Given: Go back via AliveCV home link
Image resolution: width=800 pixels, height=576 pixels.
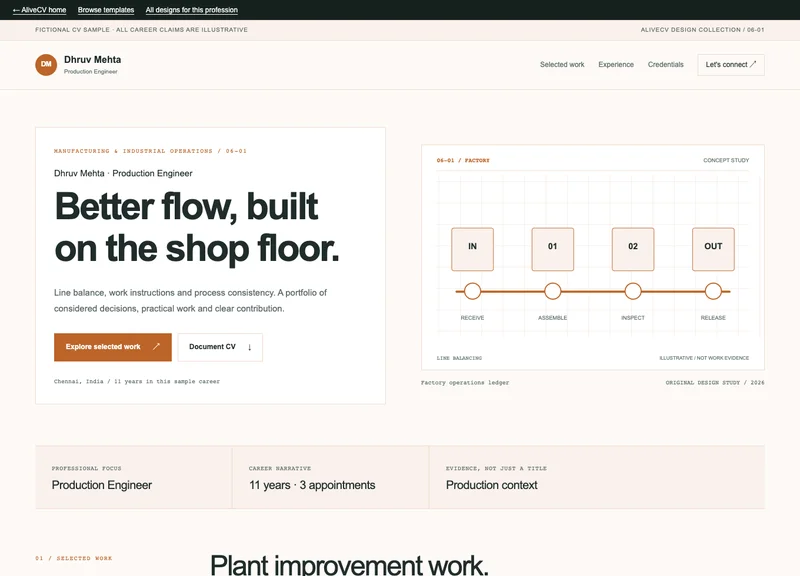Looking at the screenshot, I should pos(39,10).
